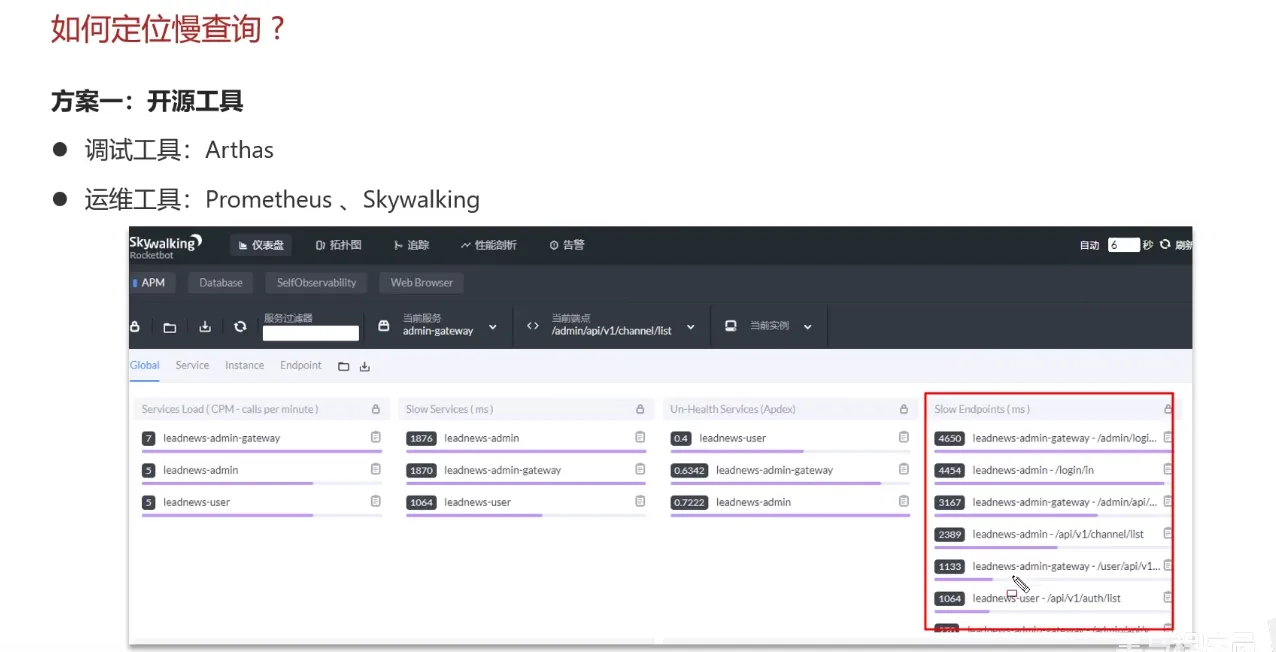Screen dimensions: 1276x652
Task: Open the 追踪 trace page
Action: point(411,245)
